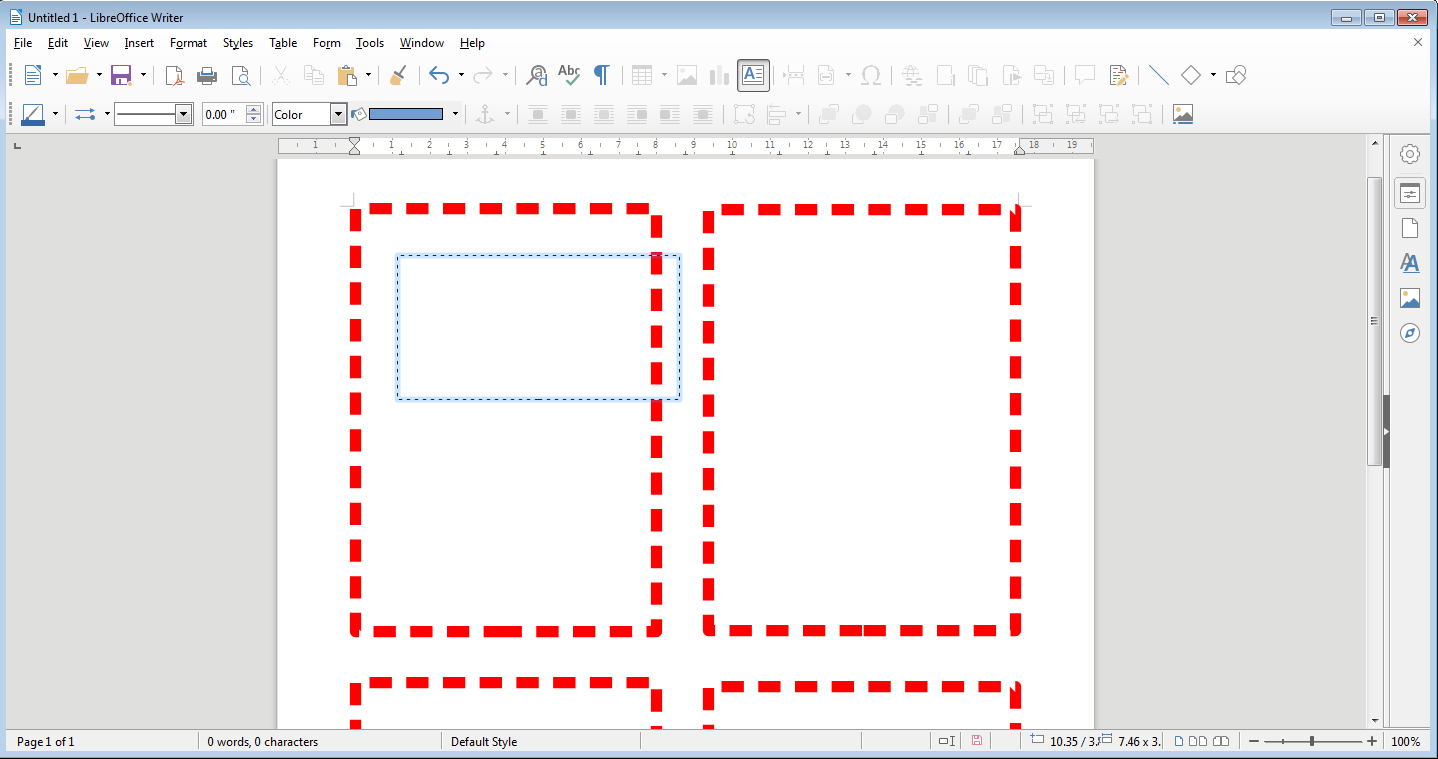The image size is (1438, 759).
Task: Open the Edit menu
Action: coord(58,43)
